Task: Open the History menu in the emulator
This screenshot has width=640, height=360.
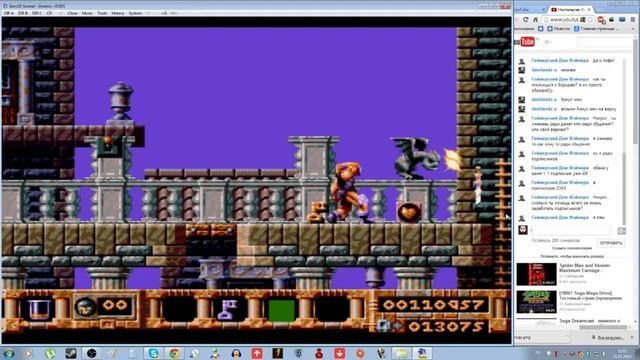Action: pos(118,13)
